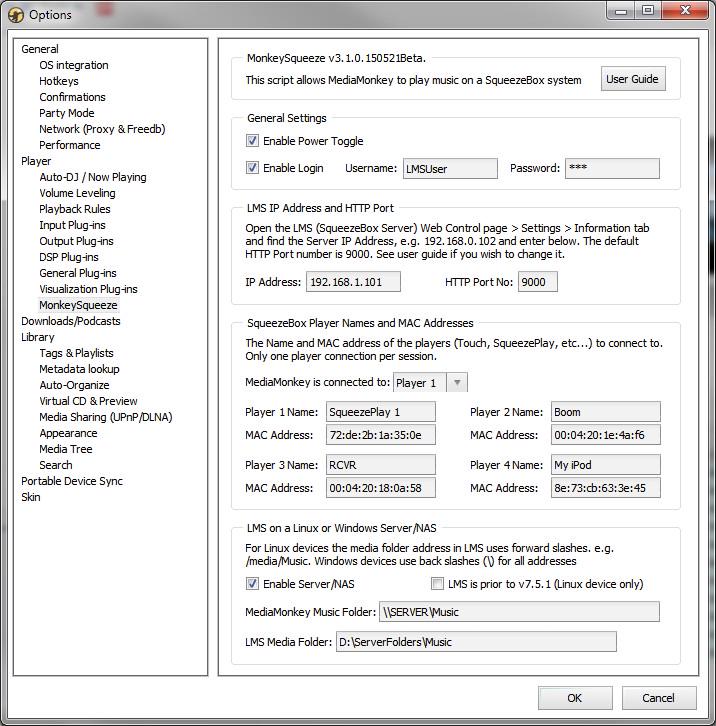
Task: Toggle Enable Power Toggle checkbox
Action: [252, 141]
